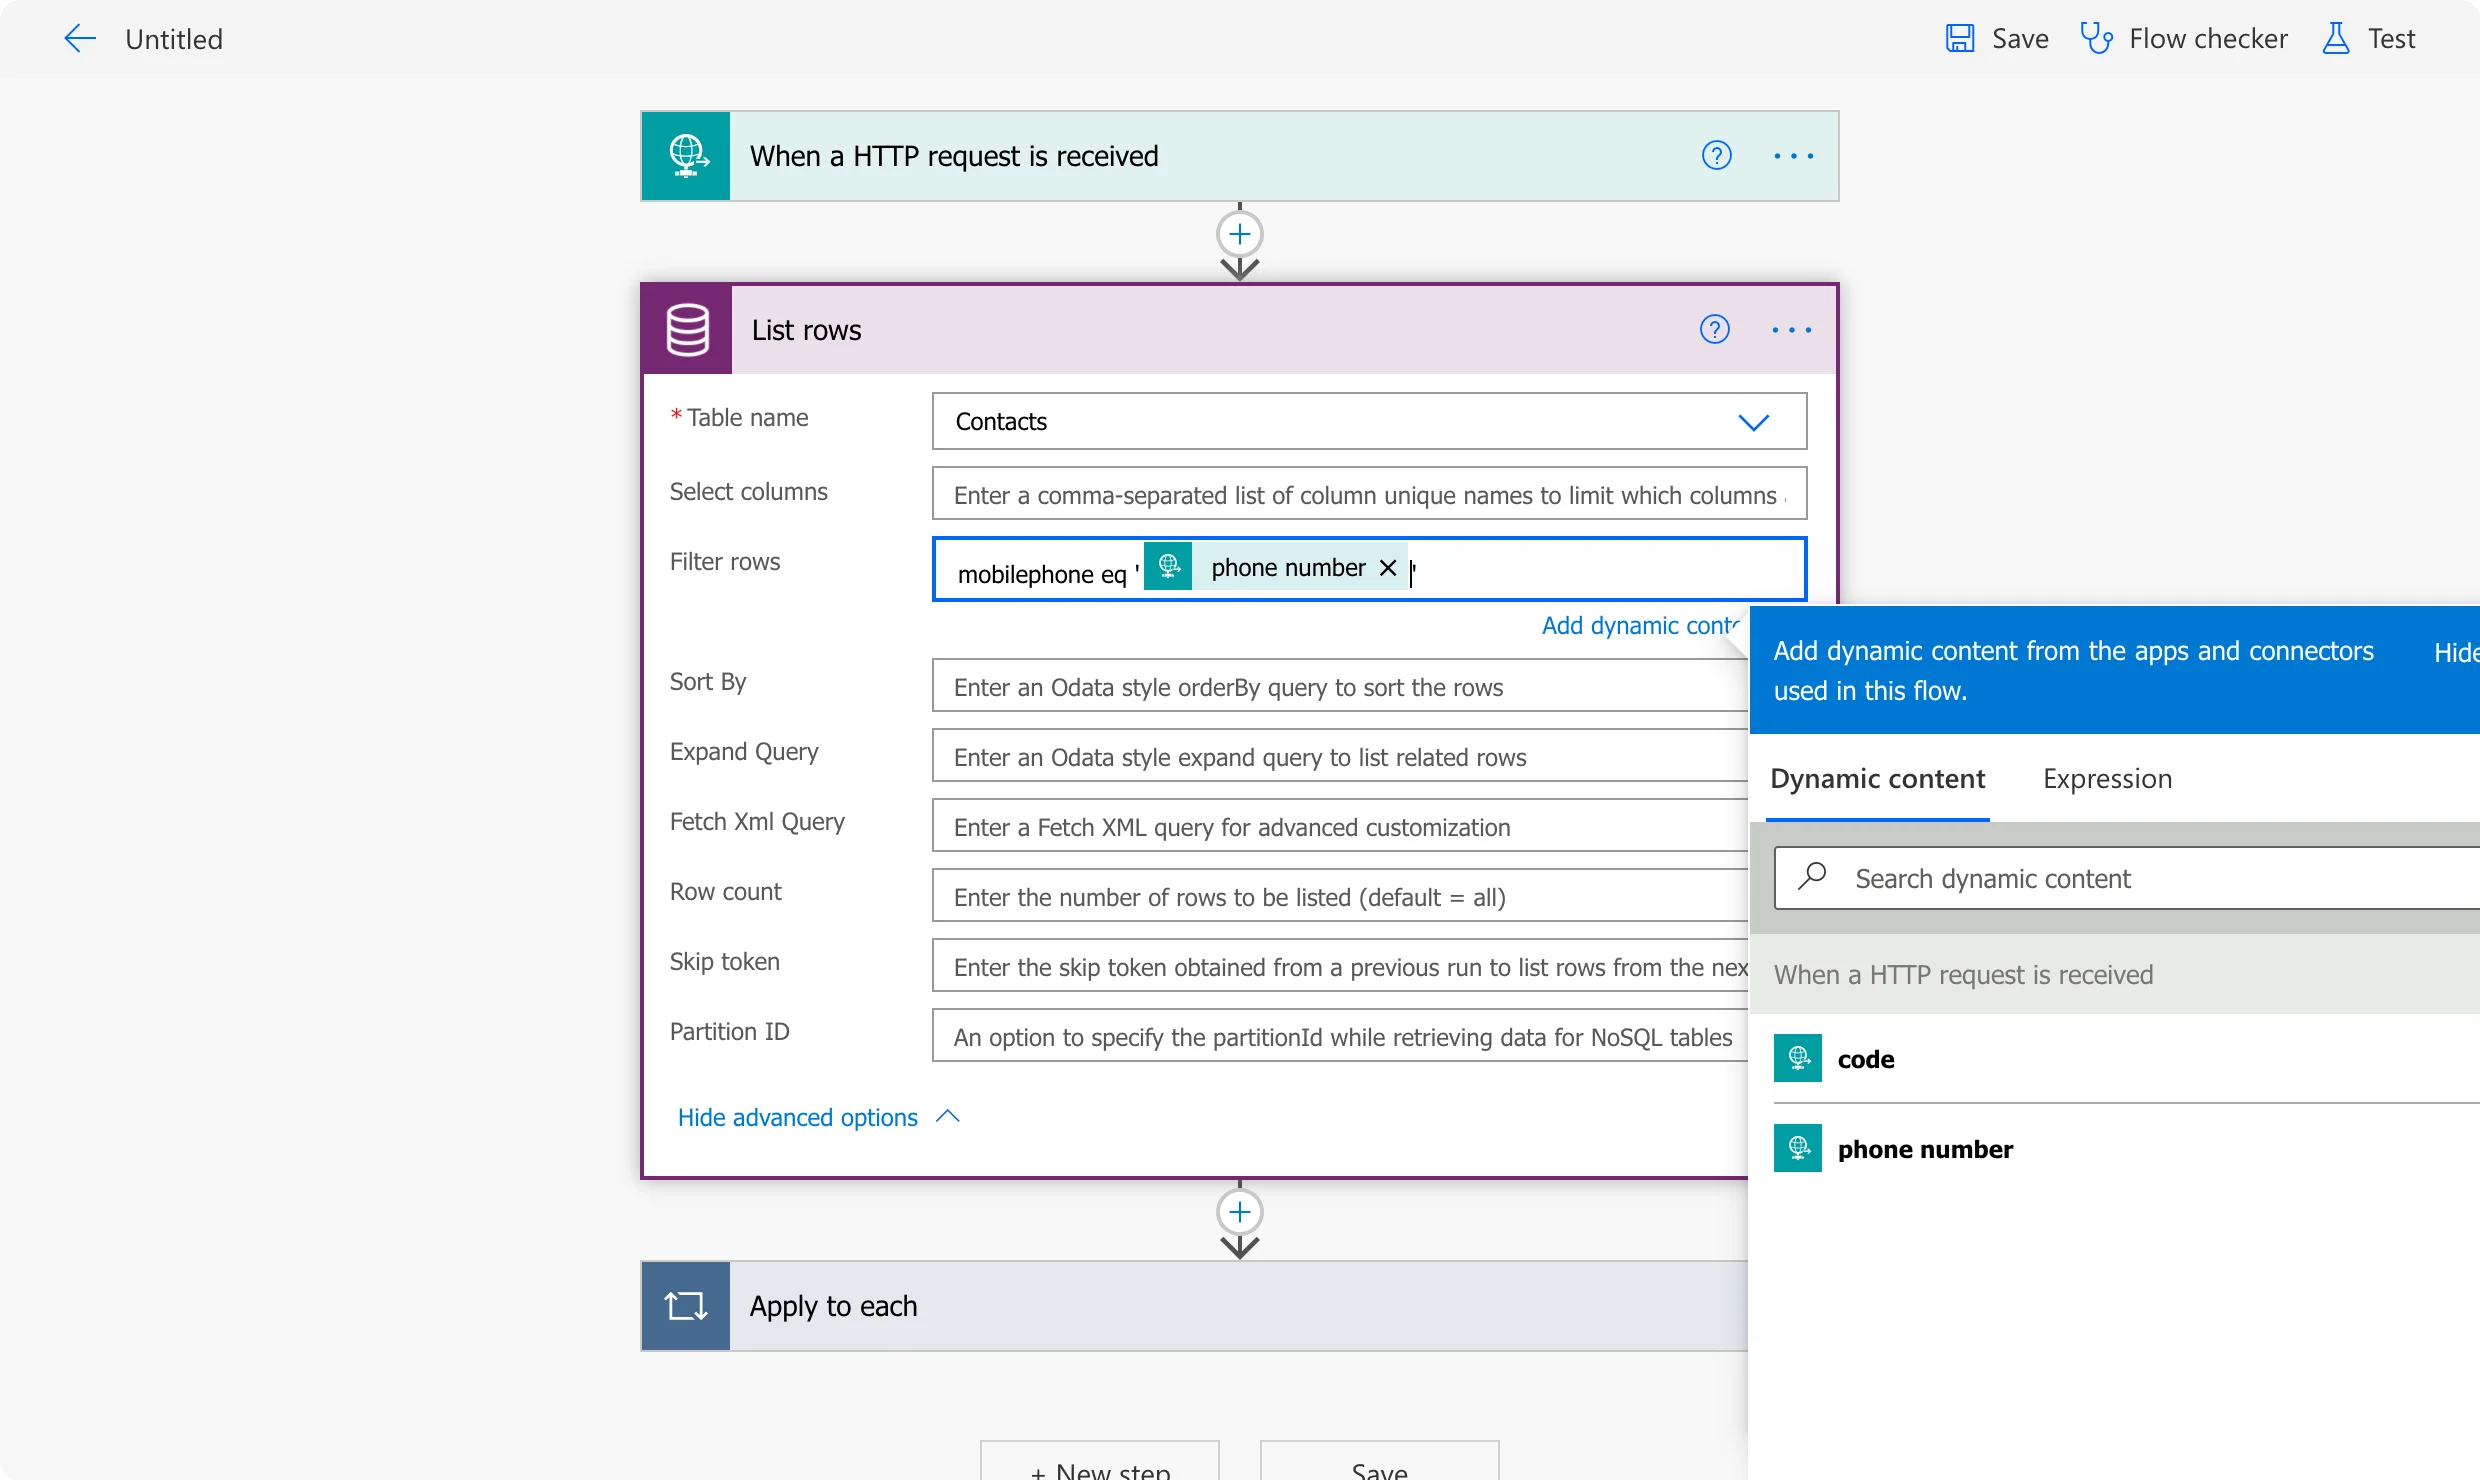Image resolution: width=2480 pixels, height=1480 pixels.
Task: Click the phone number dynamic content icon
Action: pyautogui.click(x=1797, y=1147)
